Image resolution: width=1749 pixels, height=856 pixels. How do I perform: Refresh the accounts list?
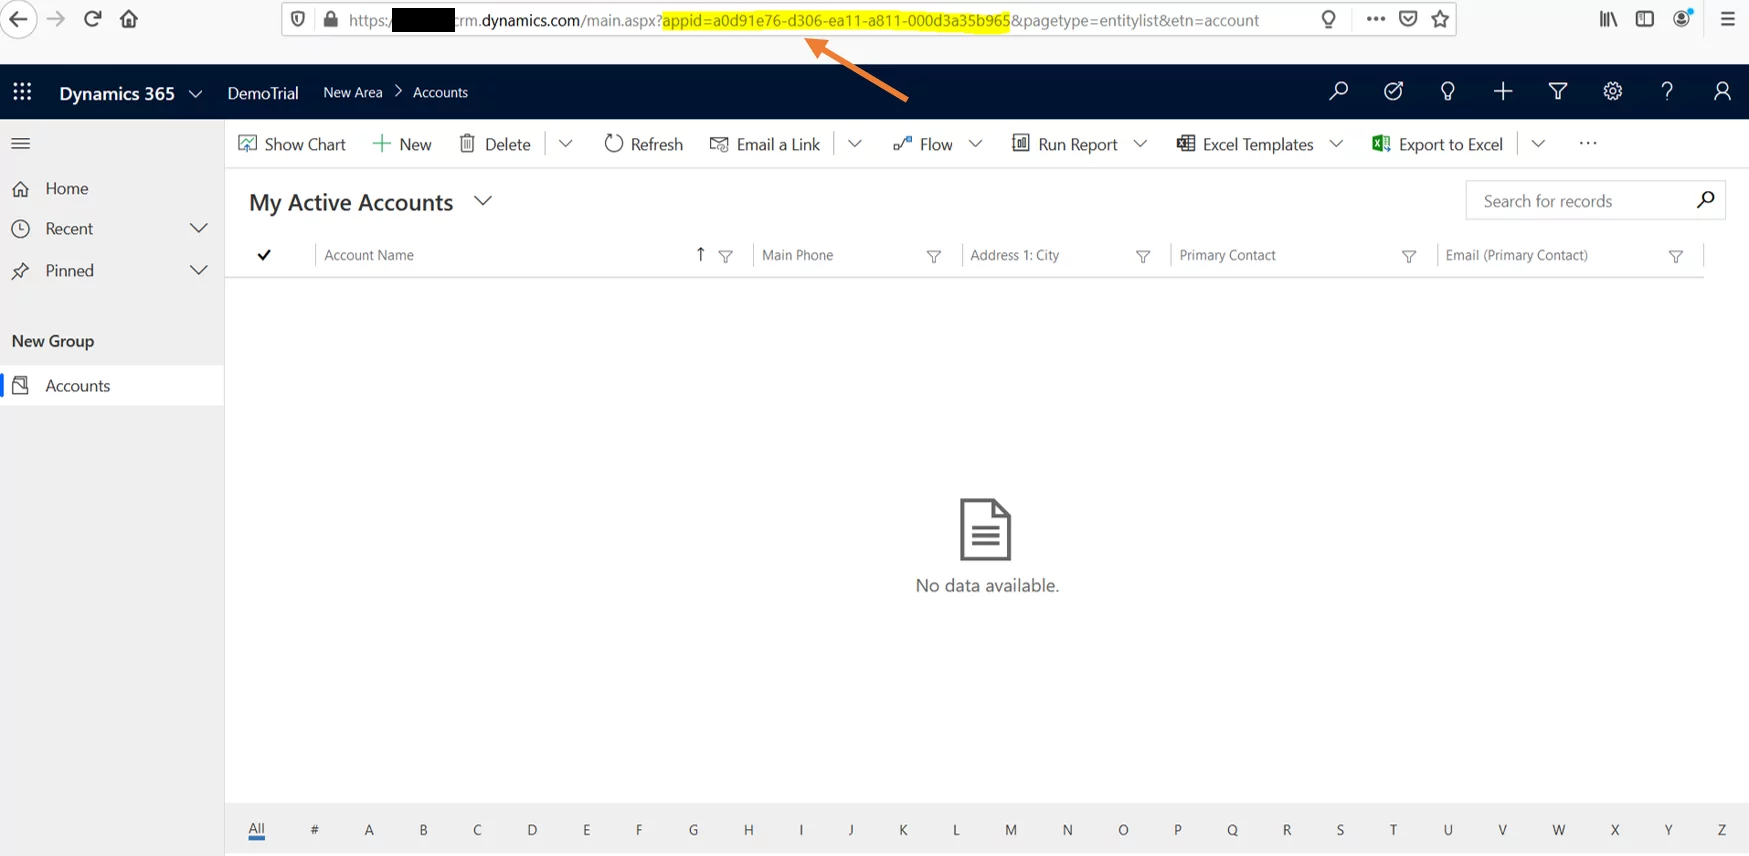[x=644, y=144]
